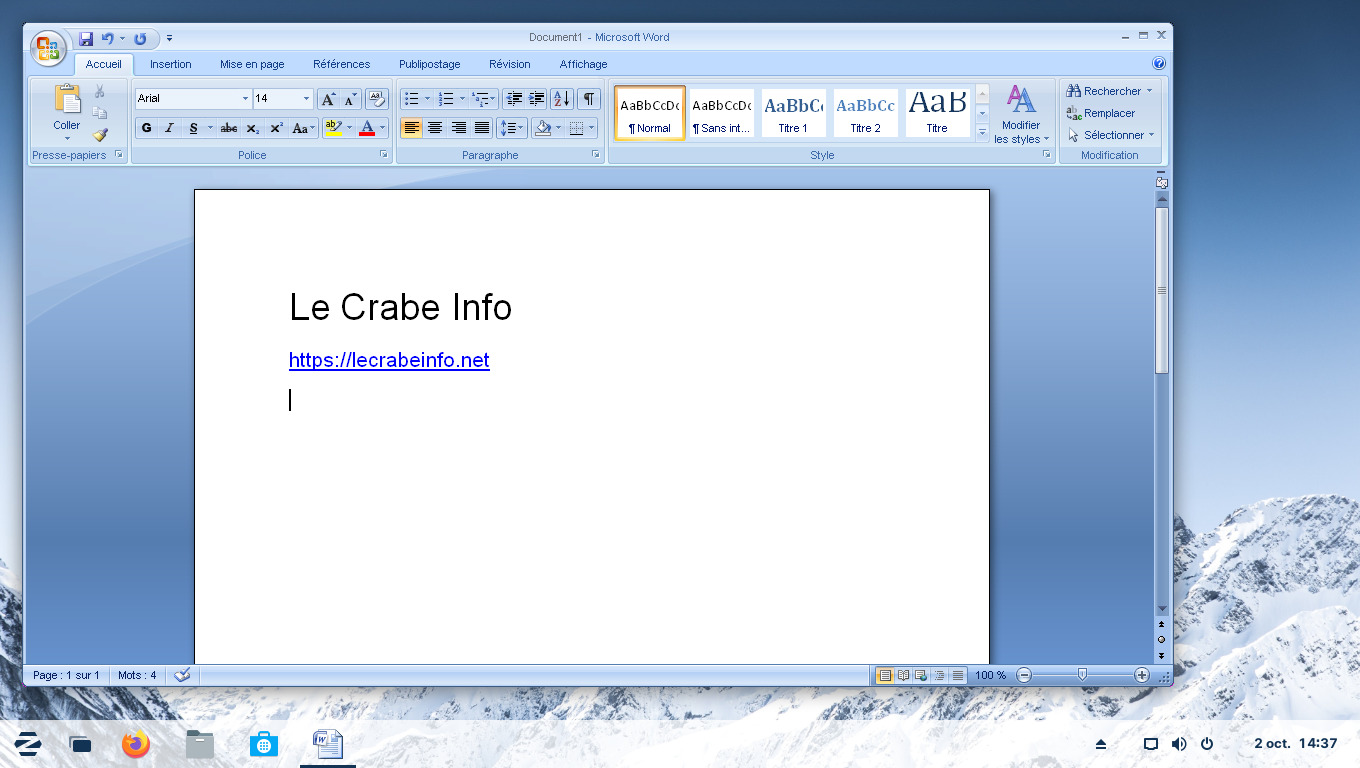The height and width of the screenshot is (768, 1360).
Task: Cut the selection with the scissors icon
Action: [99, 92]
